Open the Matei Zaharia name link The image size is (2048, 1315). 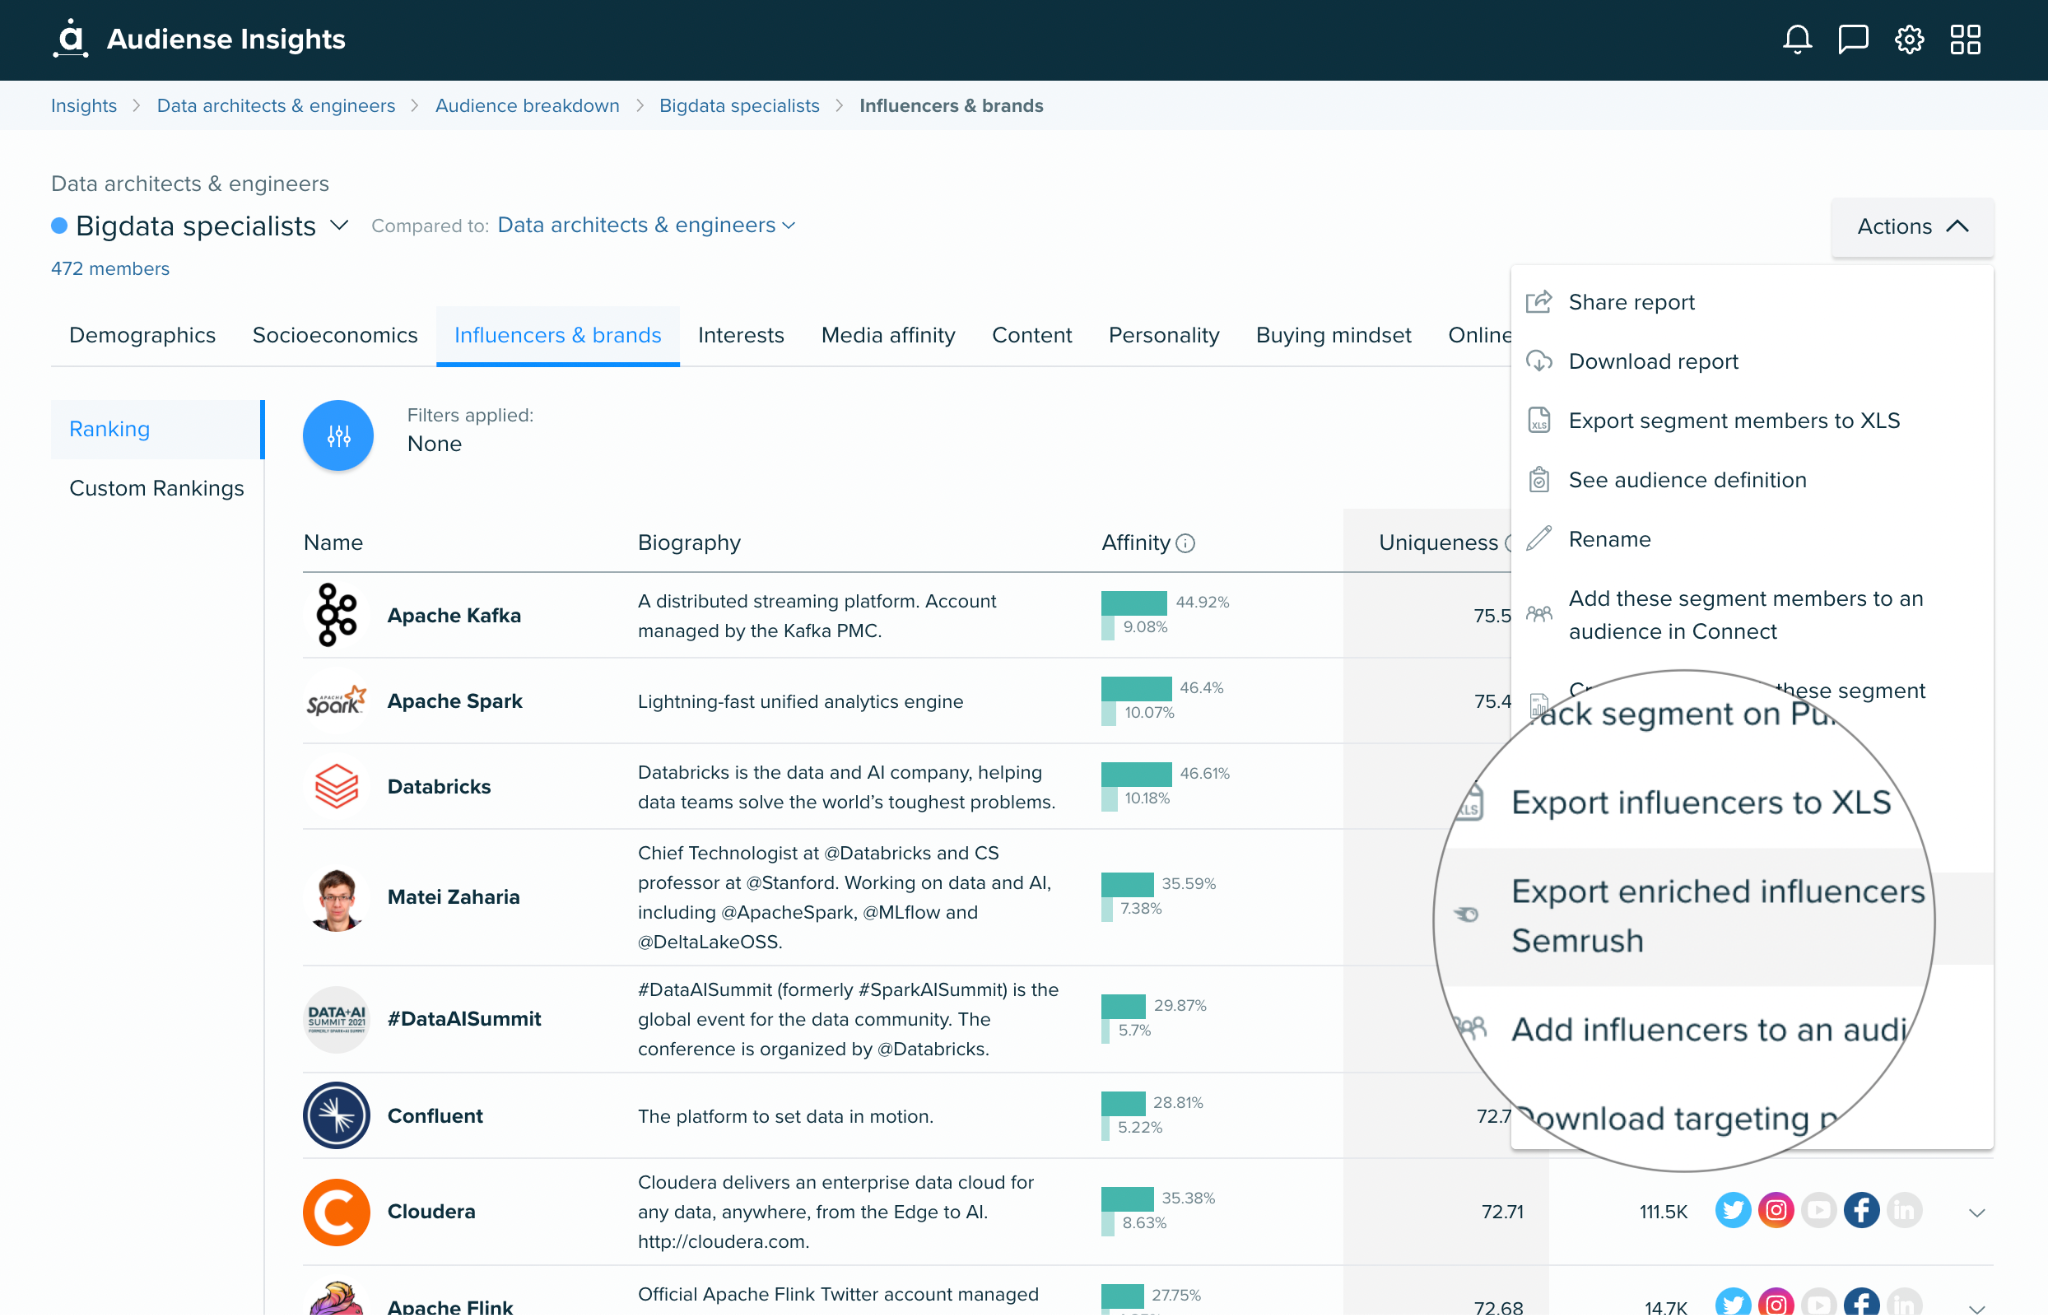coord(453,897)
